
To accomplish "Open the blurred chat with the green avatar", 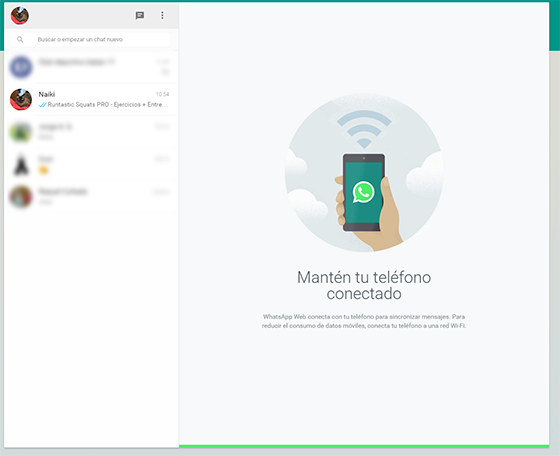I will 91,132.
